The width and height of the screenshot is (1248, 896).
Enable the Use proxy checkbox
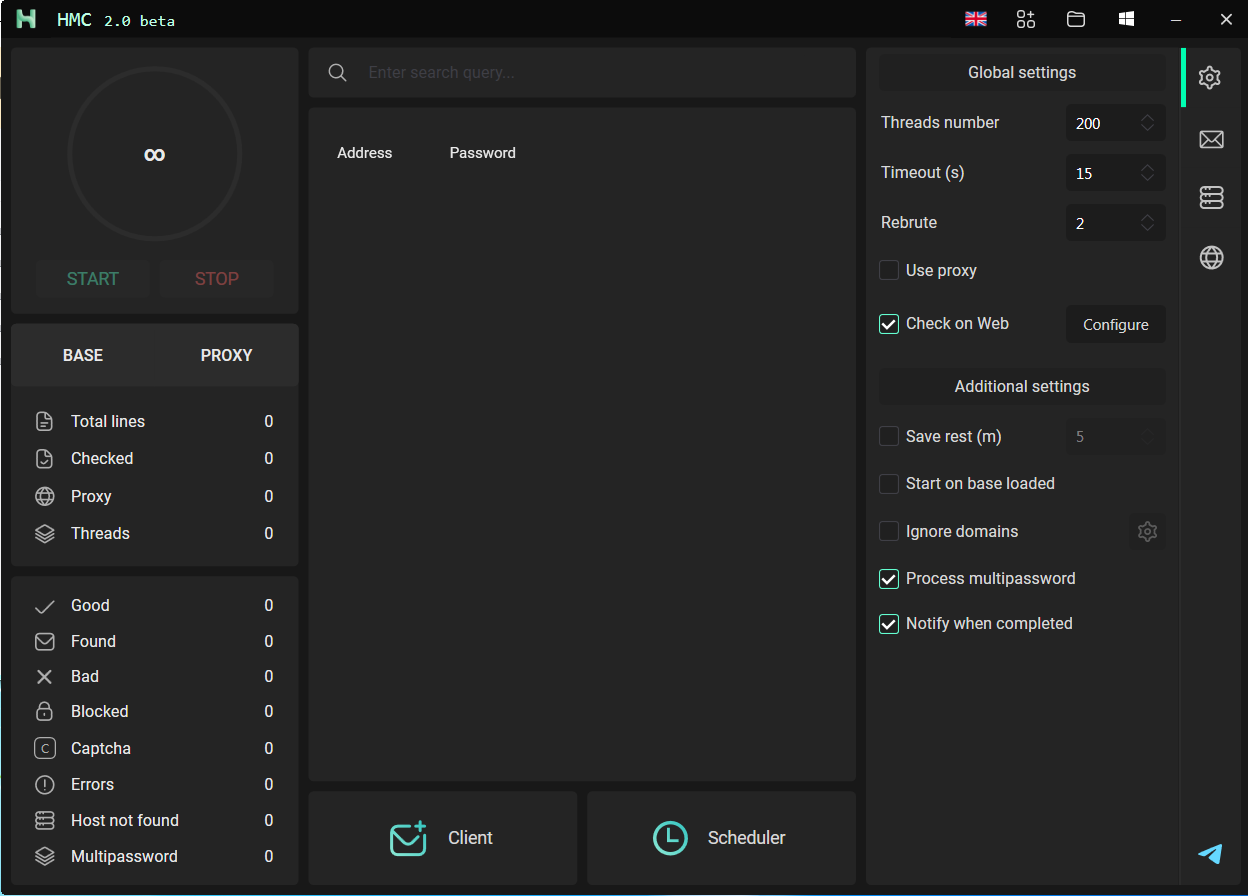(889, 270)
